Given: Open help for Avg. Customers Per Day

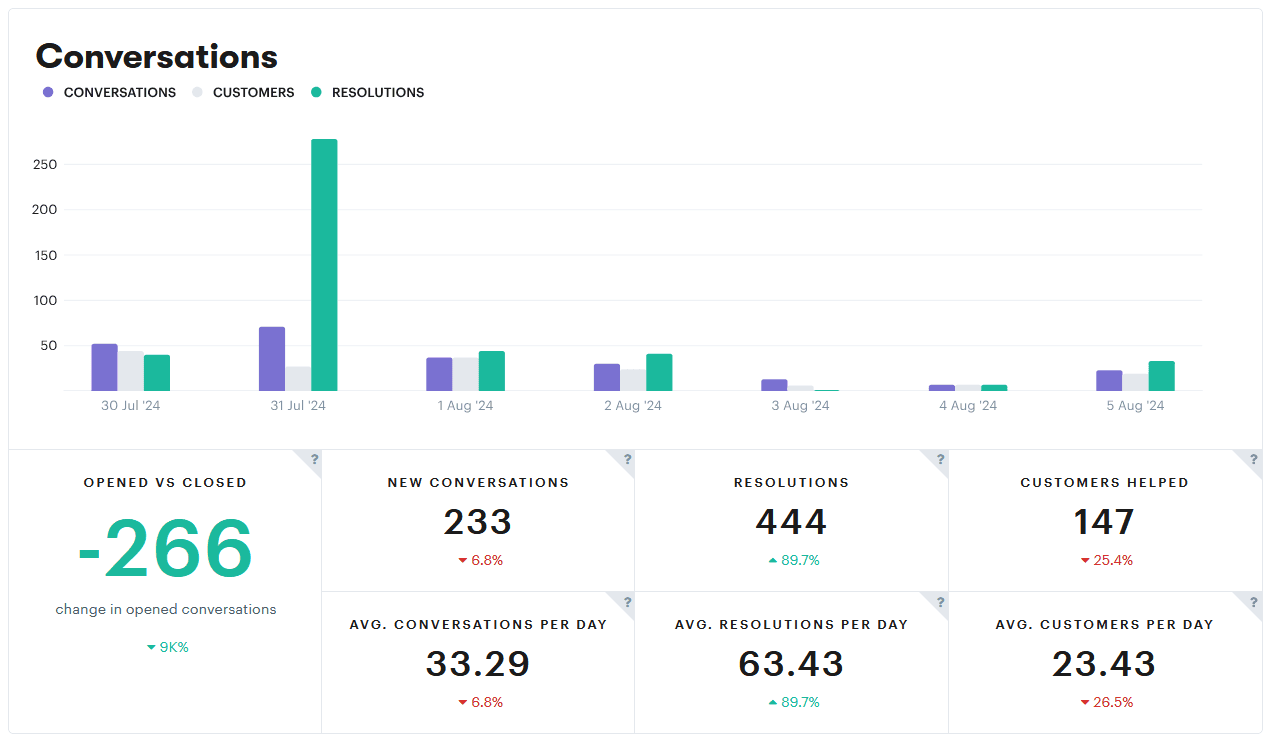Looking at the screenshot, I should pyautogui.click(x=1252, y=603).
